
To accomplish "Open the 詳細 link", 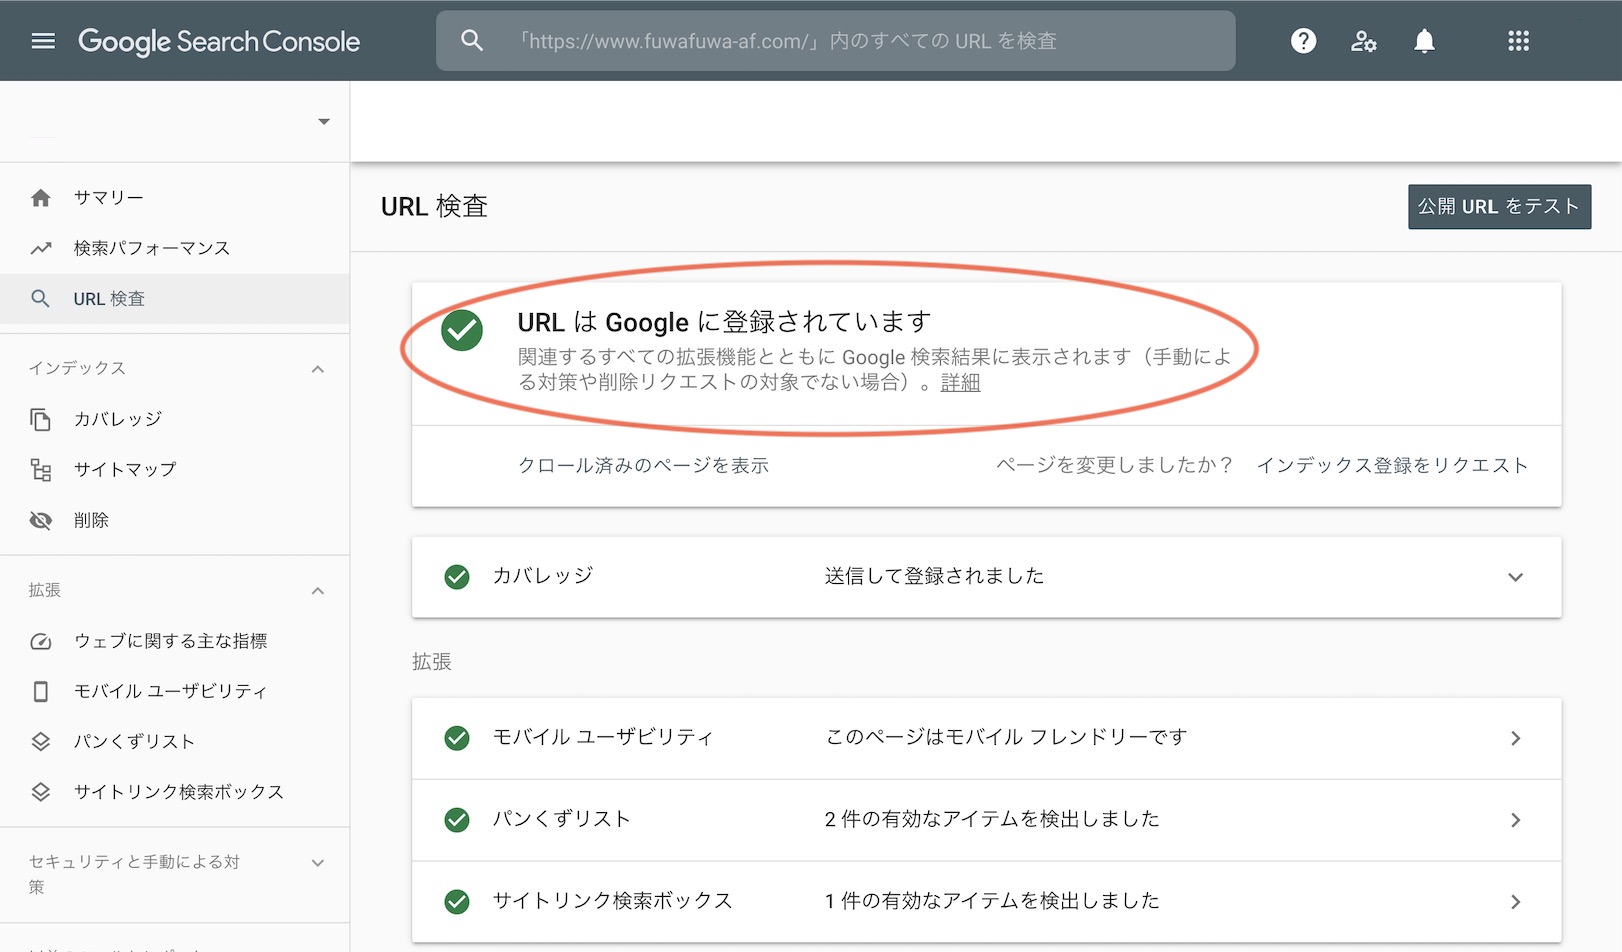I will [x=960, y=383].
